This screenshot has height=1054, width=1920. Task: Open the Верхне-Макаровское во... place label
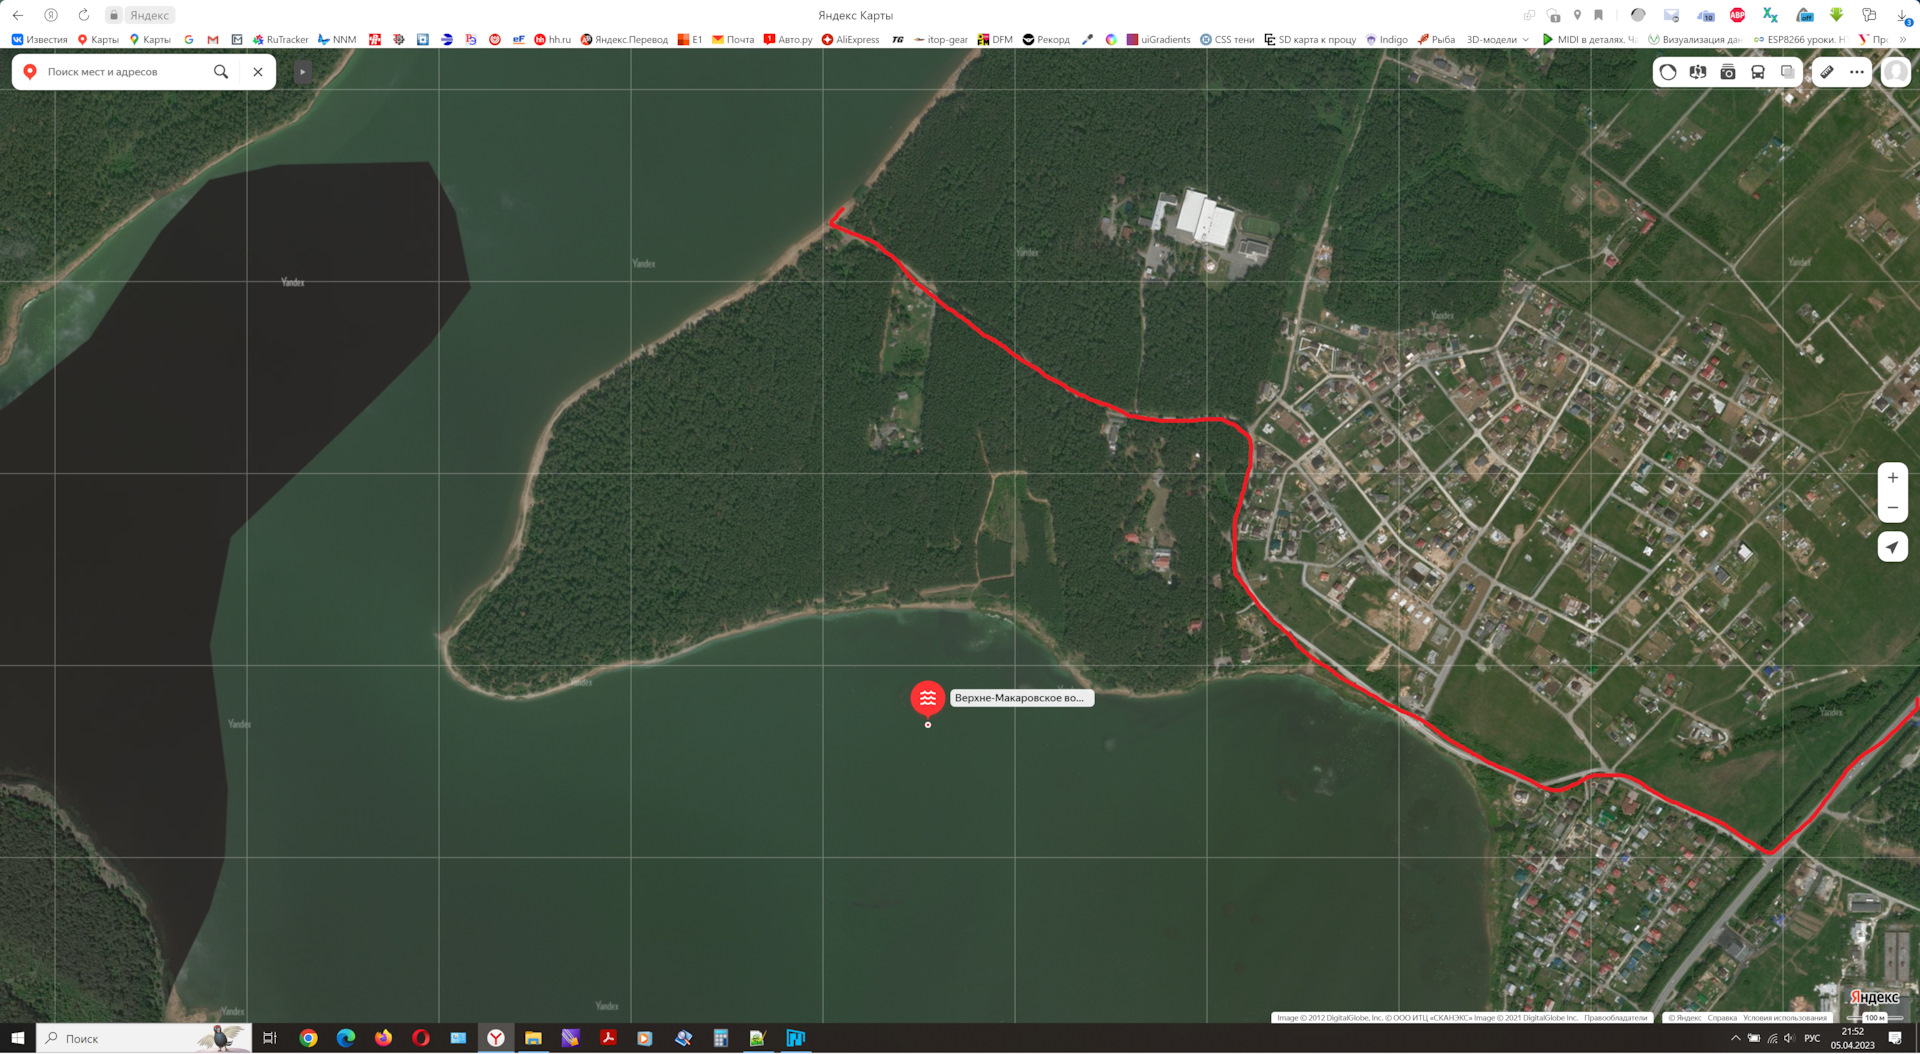pyautogui.click(x=1021, y=698)
